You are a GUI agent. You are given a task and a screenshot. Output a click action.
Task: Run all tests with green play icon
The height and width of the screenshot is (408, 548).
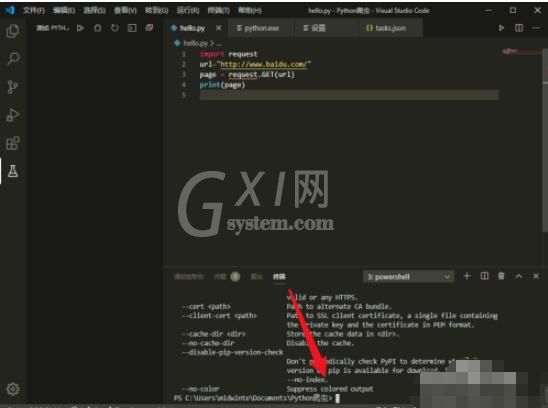pyautogui.click(x=80, y=28)
